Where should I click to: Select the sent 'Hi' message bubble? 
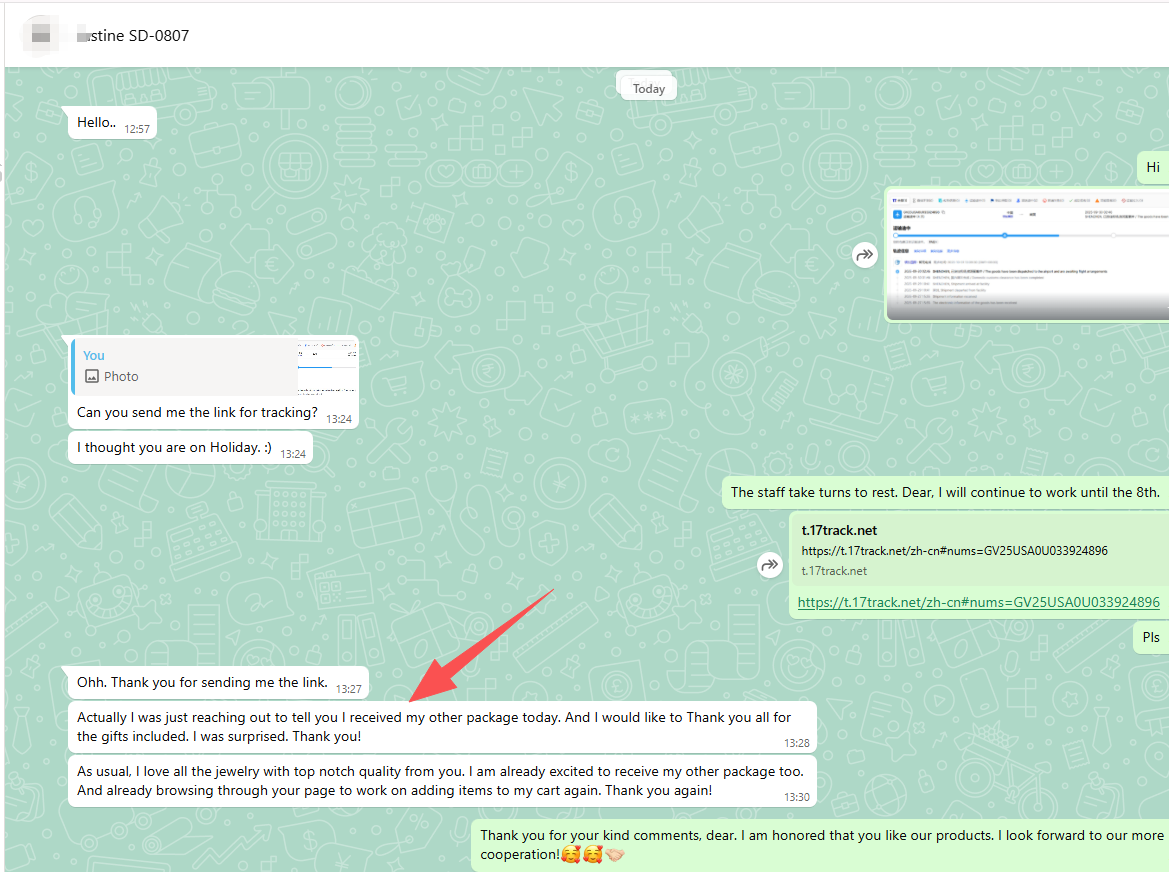[1153, 168]
